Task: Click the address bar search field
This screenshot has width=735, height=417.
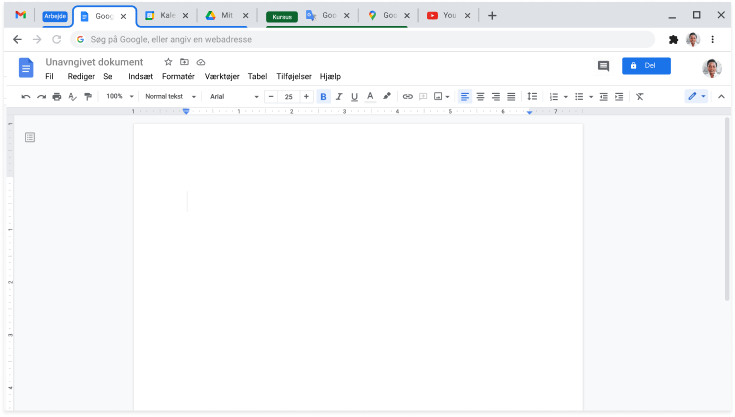Action: point(362,39)
